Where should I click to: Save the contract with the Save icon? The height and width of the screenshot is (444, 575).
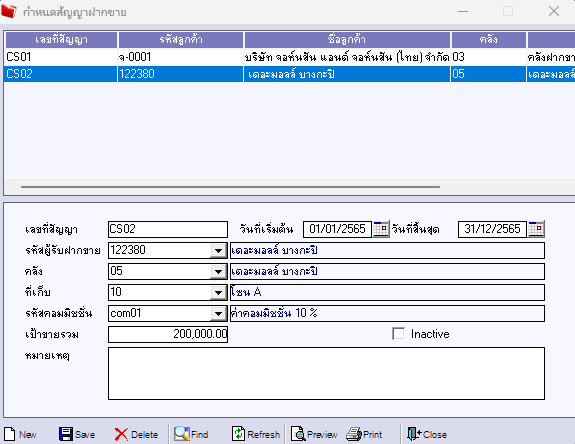point(66,434)
